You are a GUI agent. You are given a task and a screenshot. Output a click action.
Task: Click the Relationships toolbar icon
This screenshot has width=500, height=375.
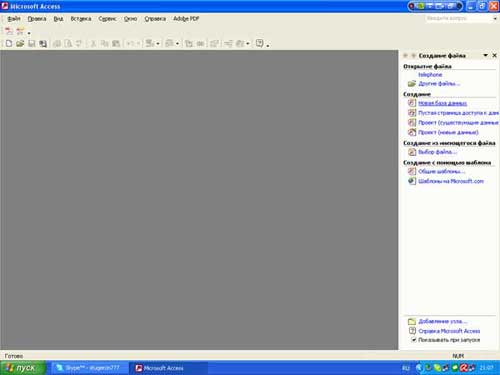click(229, 43)
